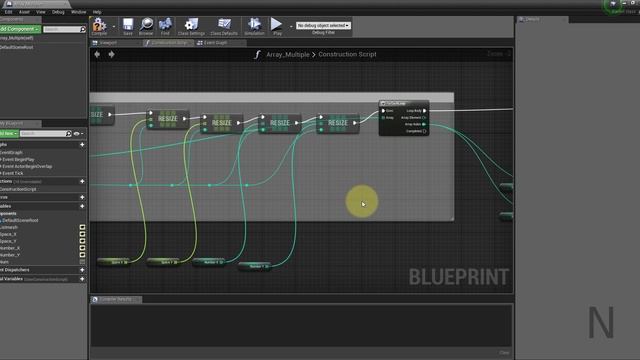Select Event Tick in My Blueprint
640x360 pixels.
[12, 173]
